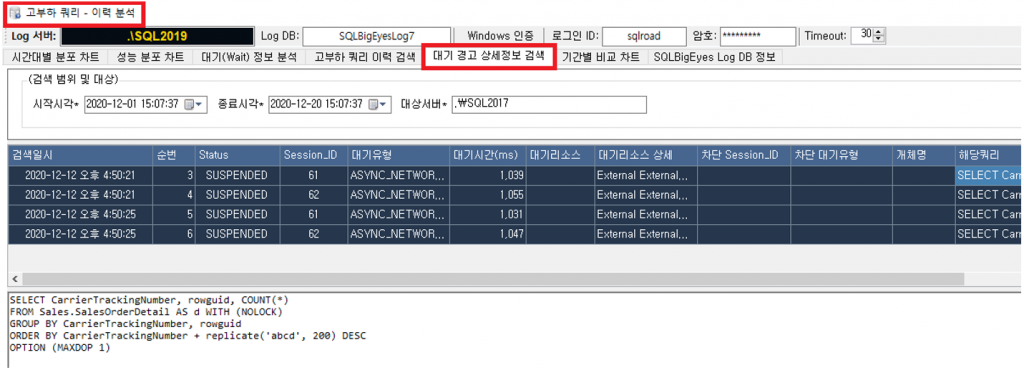
Task: Click the 암호 password field
Action: pos(758,36)
